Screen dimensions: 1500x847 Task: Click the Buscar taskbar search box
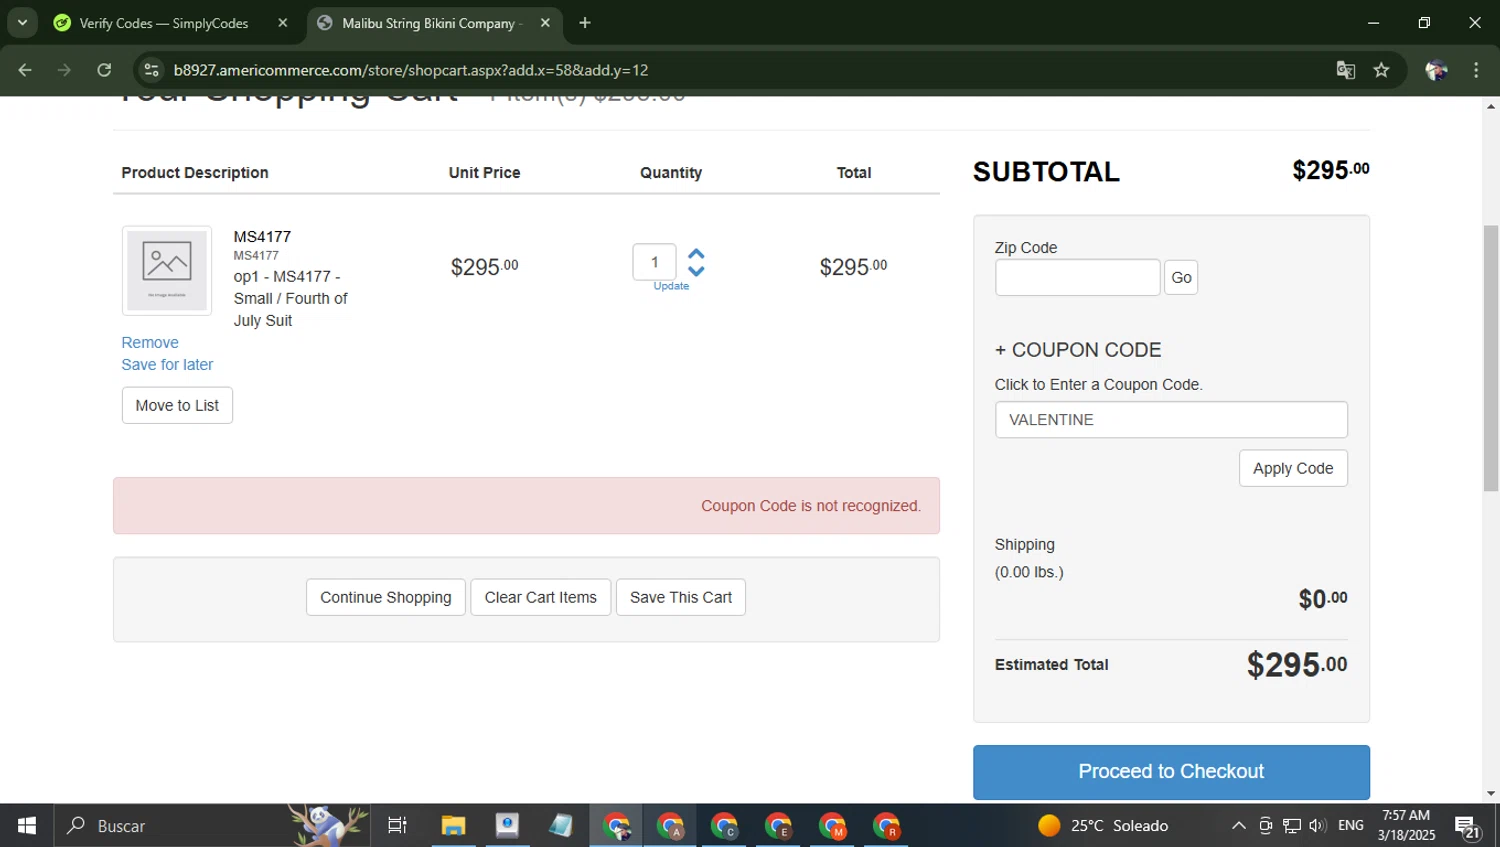212,826
